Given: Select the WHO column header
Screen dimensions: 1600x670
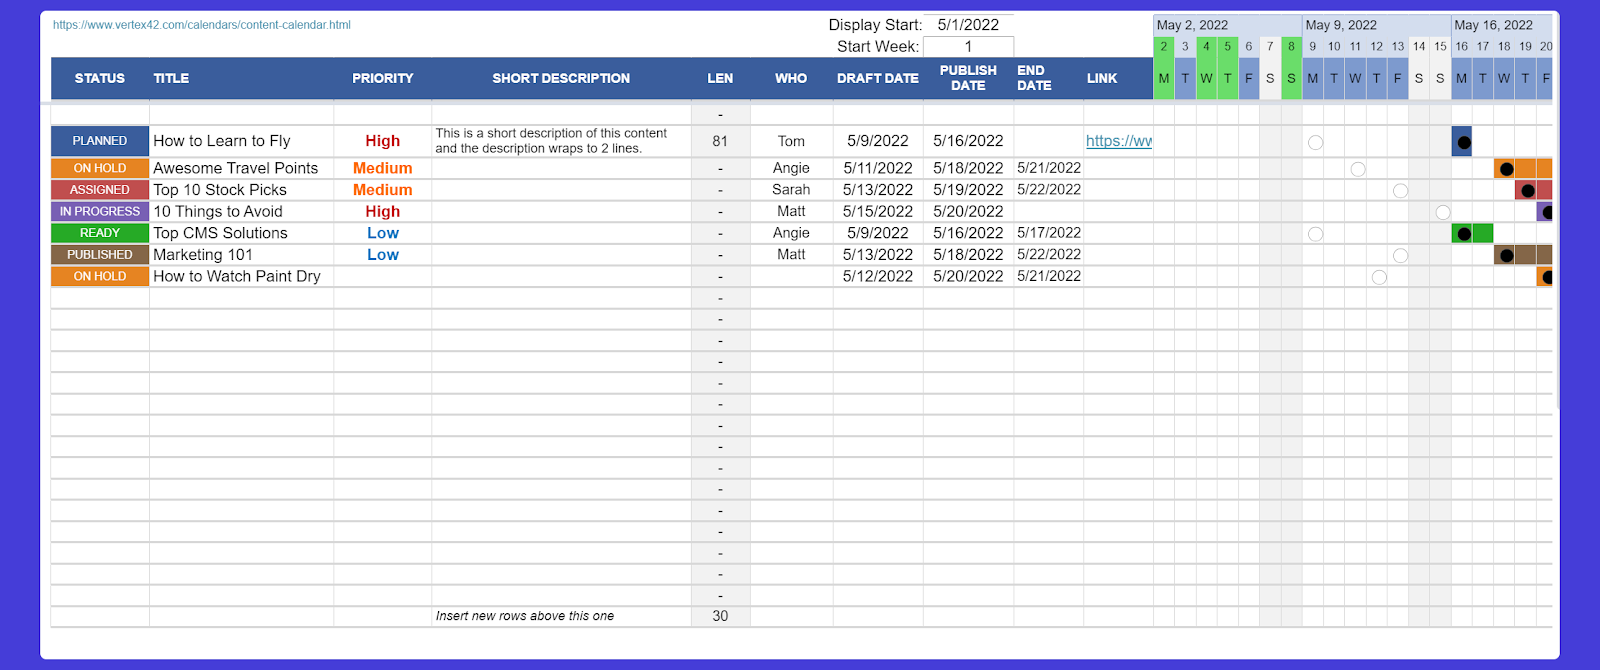Looking at the screenshot, I should coord(791,78).
